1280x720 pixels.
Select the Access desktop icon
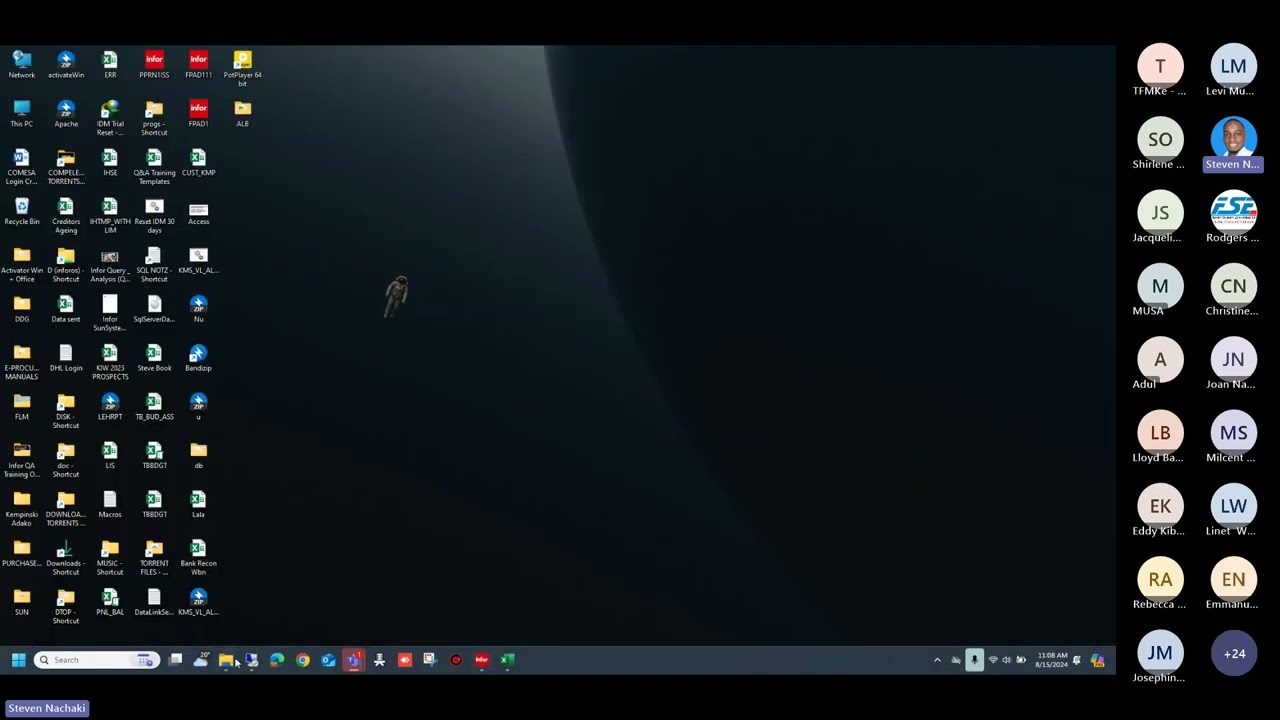tap(198, 212)
